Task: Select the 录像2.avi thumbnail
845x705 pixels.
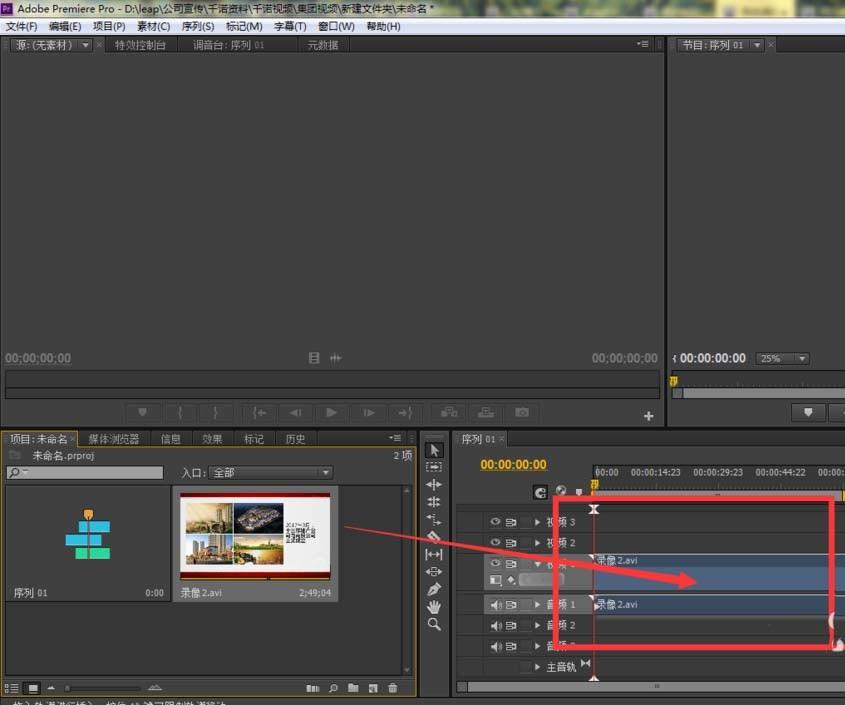Action: pos(254,538)
